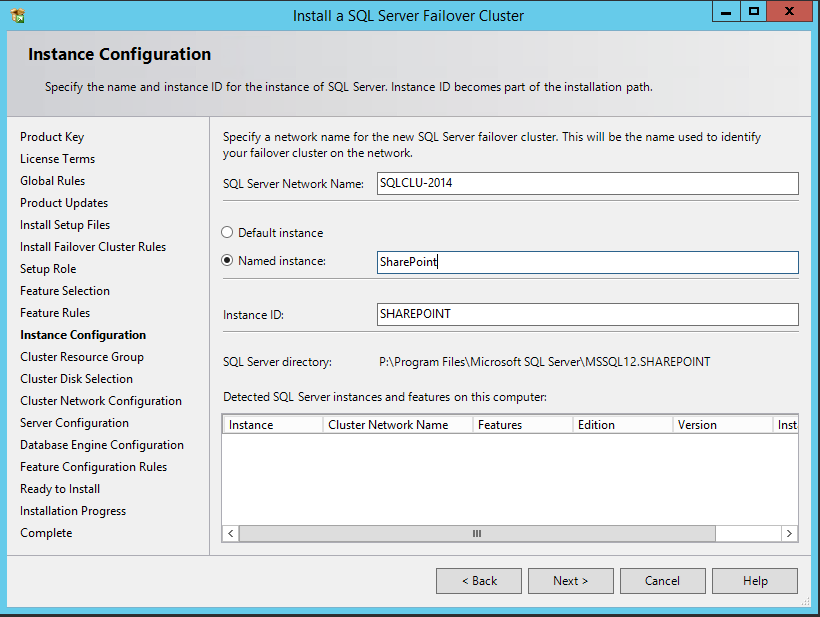Click the left scroll arrow of instances list

click(231, 533)
